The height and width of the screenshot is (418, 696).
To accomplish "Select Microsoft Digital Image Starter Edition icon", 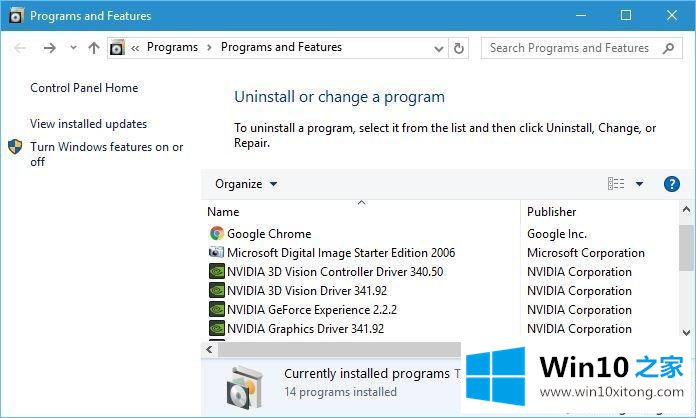I will point(217,252).
